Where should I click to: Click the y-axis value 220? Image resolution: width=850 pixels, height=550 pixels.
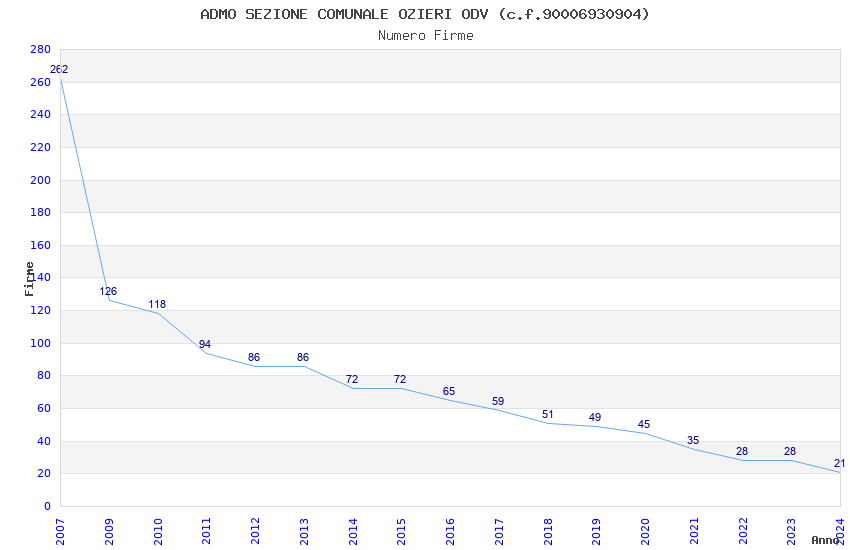click(x=41, y=147)
